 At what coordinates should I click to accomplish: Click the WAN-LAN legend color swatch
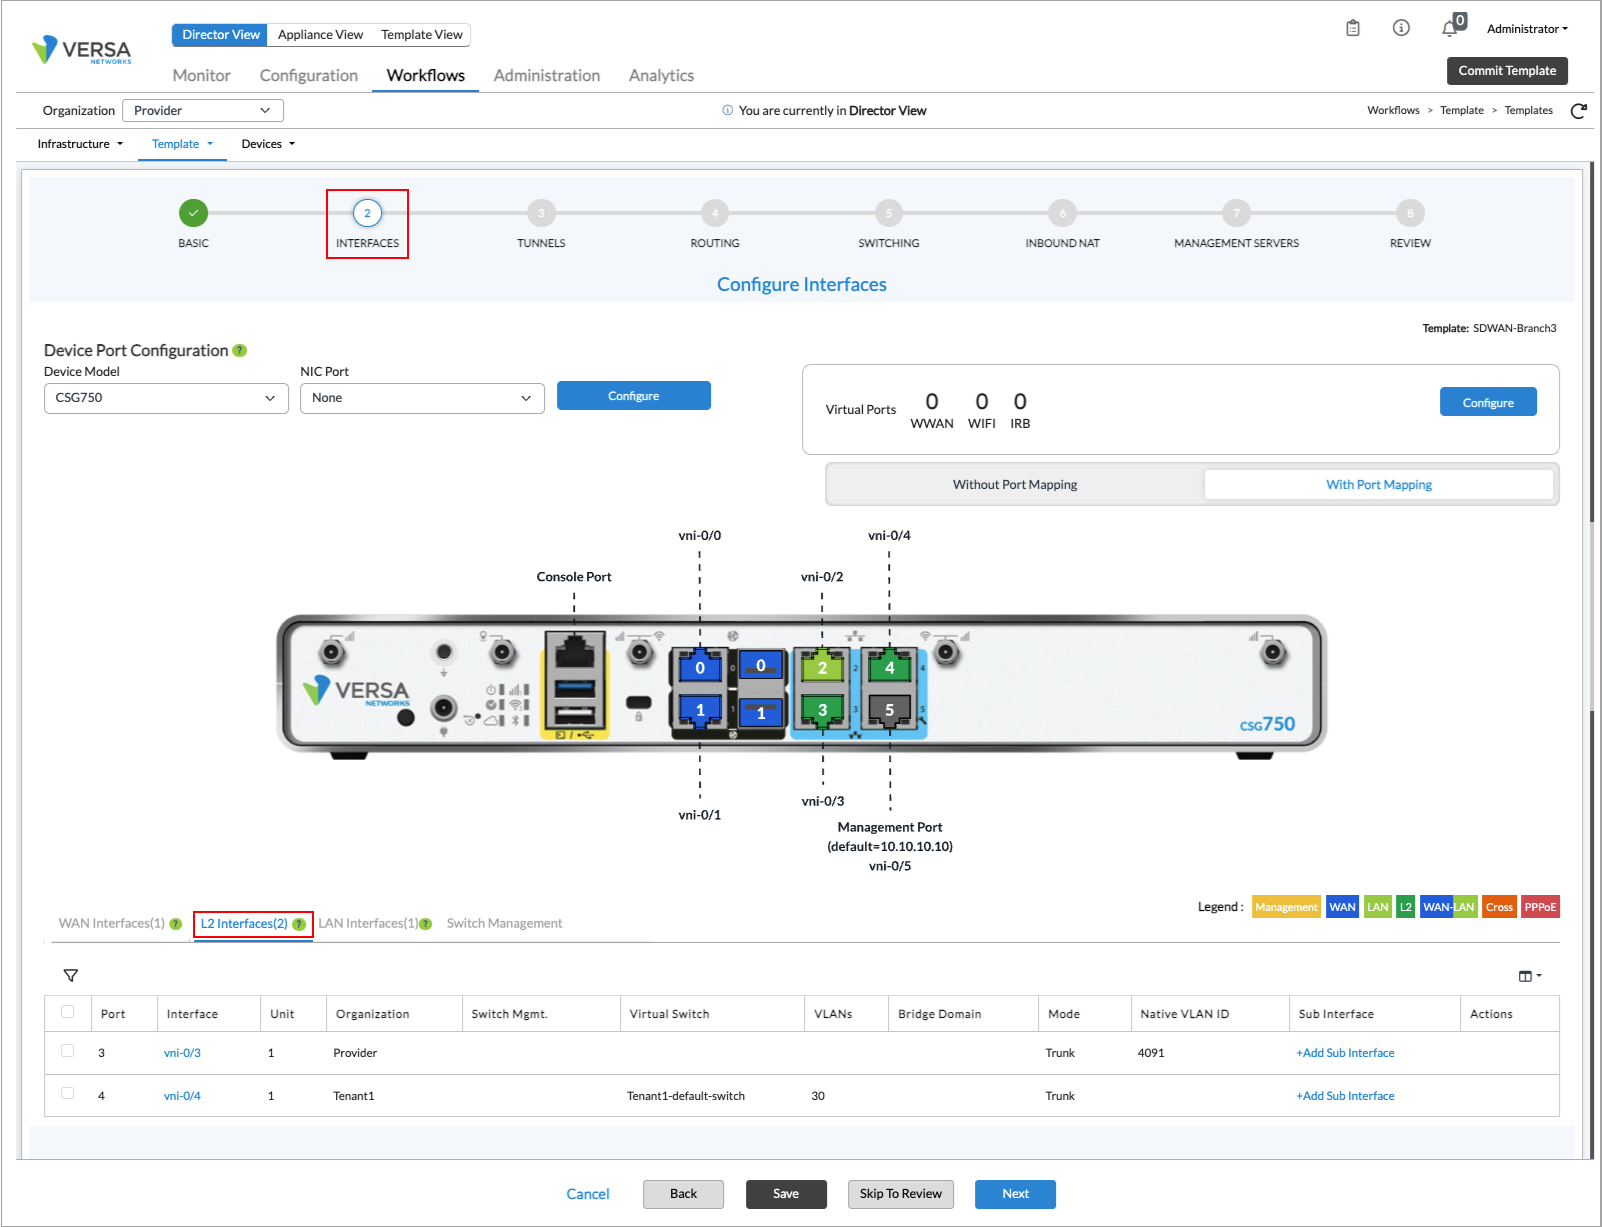pyautogui.click(x=1448, y=907)
